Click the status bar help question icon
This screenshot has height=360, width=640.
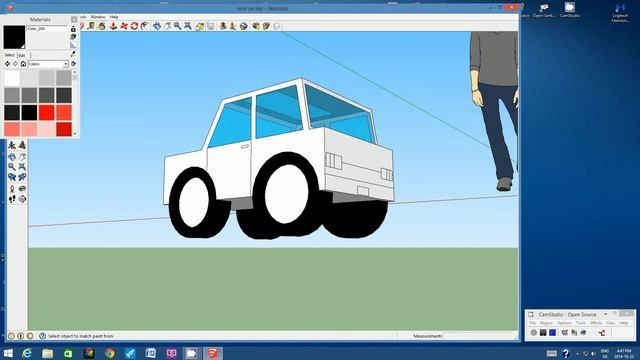(x=42, y=336)
